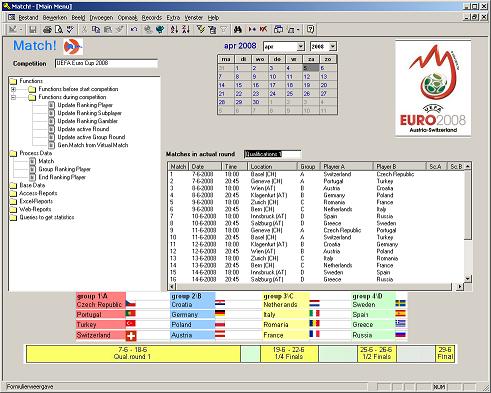Open the Bestand menu
The height and width of the screenshot is (393, 491).
pyautogui.click(x=28, y=18)
